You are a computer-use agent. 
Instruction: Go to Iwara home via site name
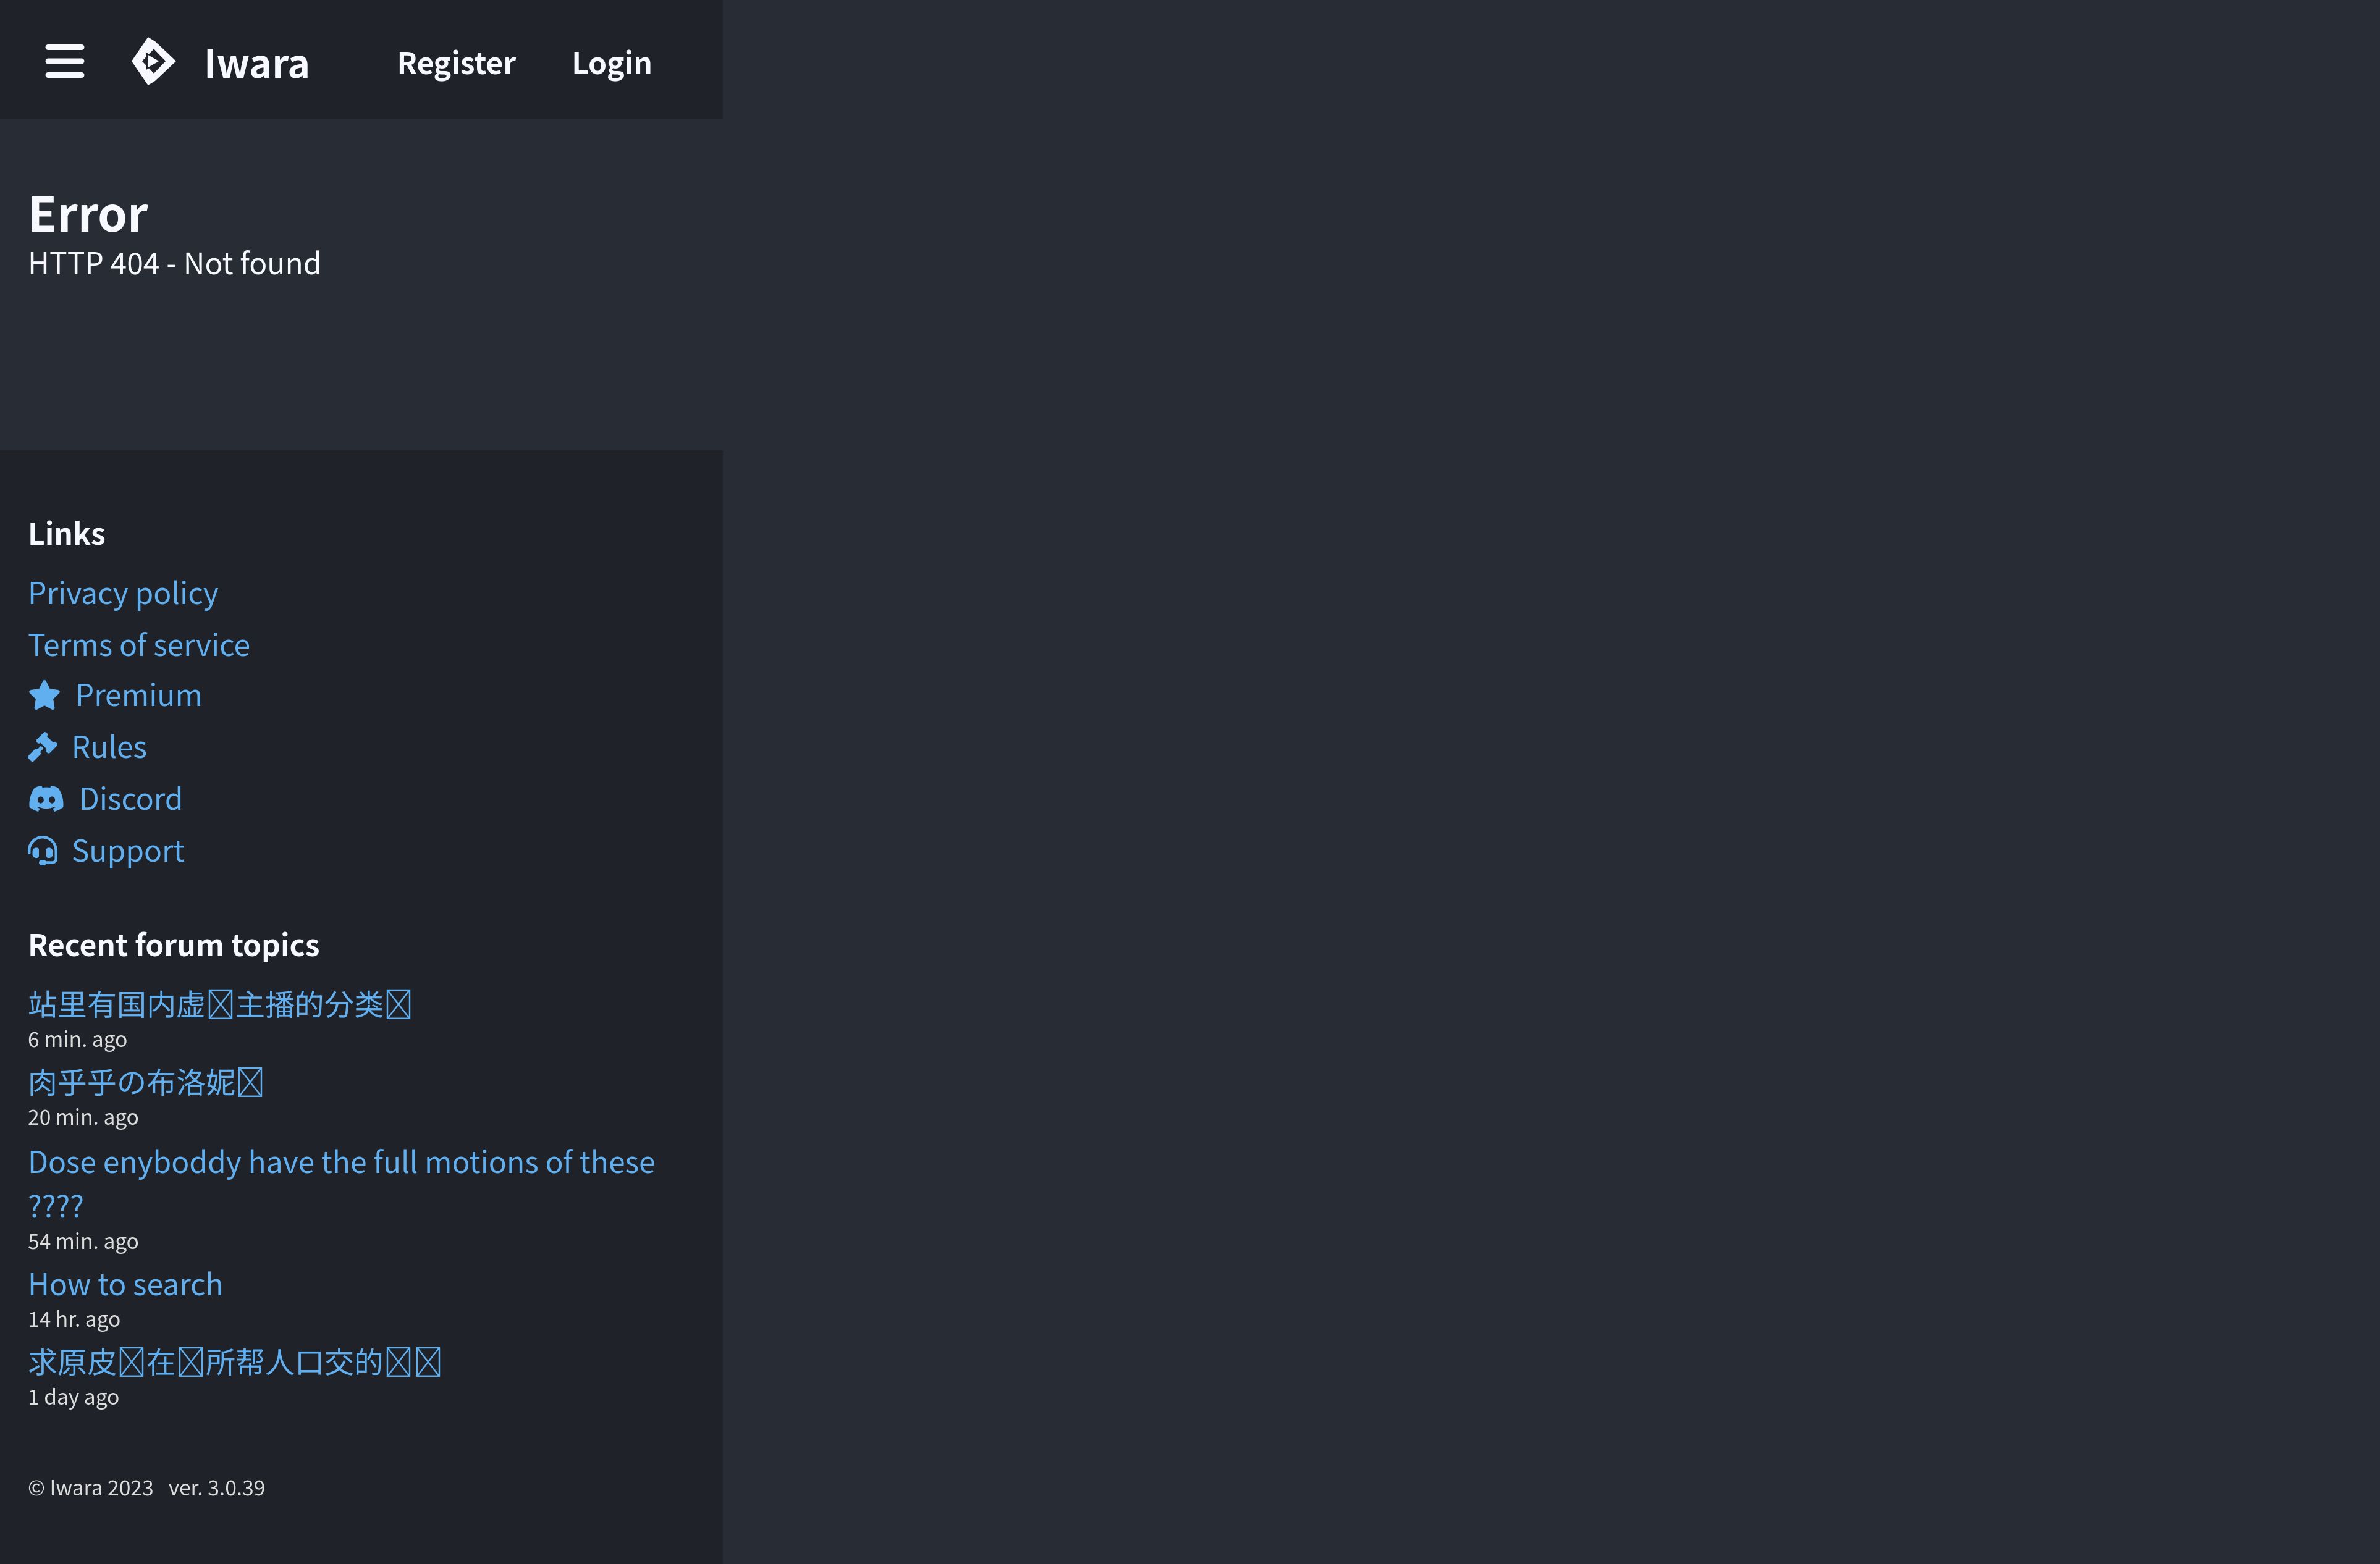point(256,63)
